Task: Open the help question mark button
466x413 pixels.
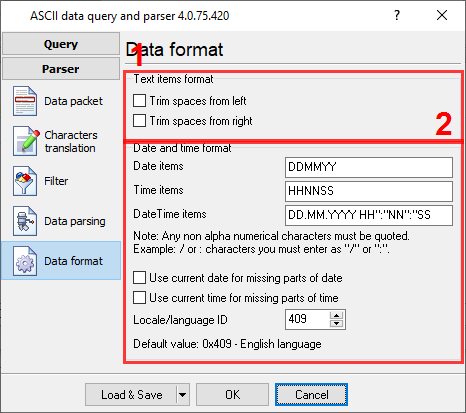Action: click(x=397, y=15)
